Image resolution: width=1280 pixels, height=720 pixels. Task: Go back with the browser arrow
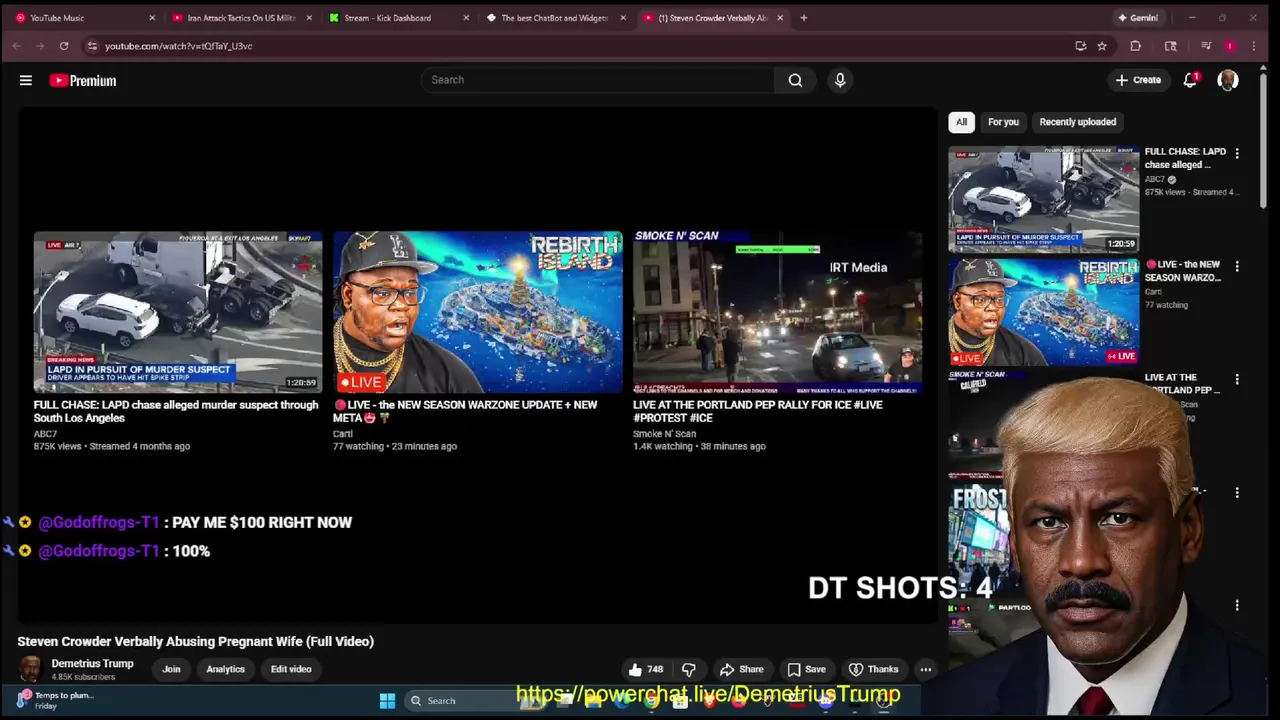[x=17, y=46]
